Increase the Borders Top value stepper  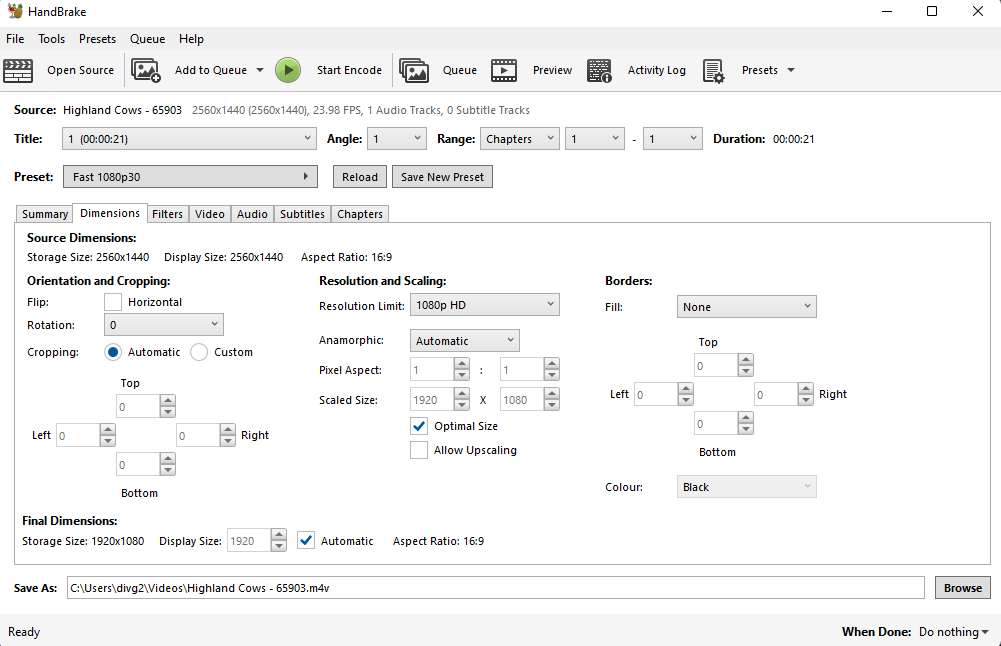click(x=746, y=360)
